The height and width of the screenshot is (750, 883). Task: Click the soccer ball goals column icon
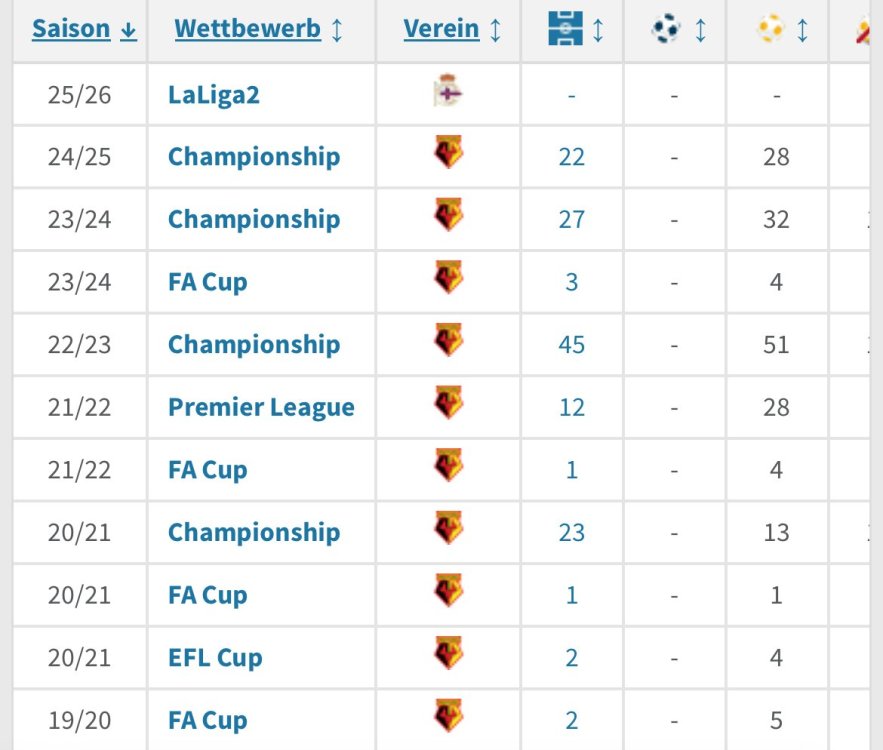(665, 30)
